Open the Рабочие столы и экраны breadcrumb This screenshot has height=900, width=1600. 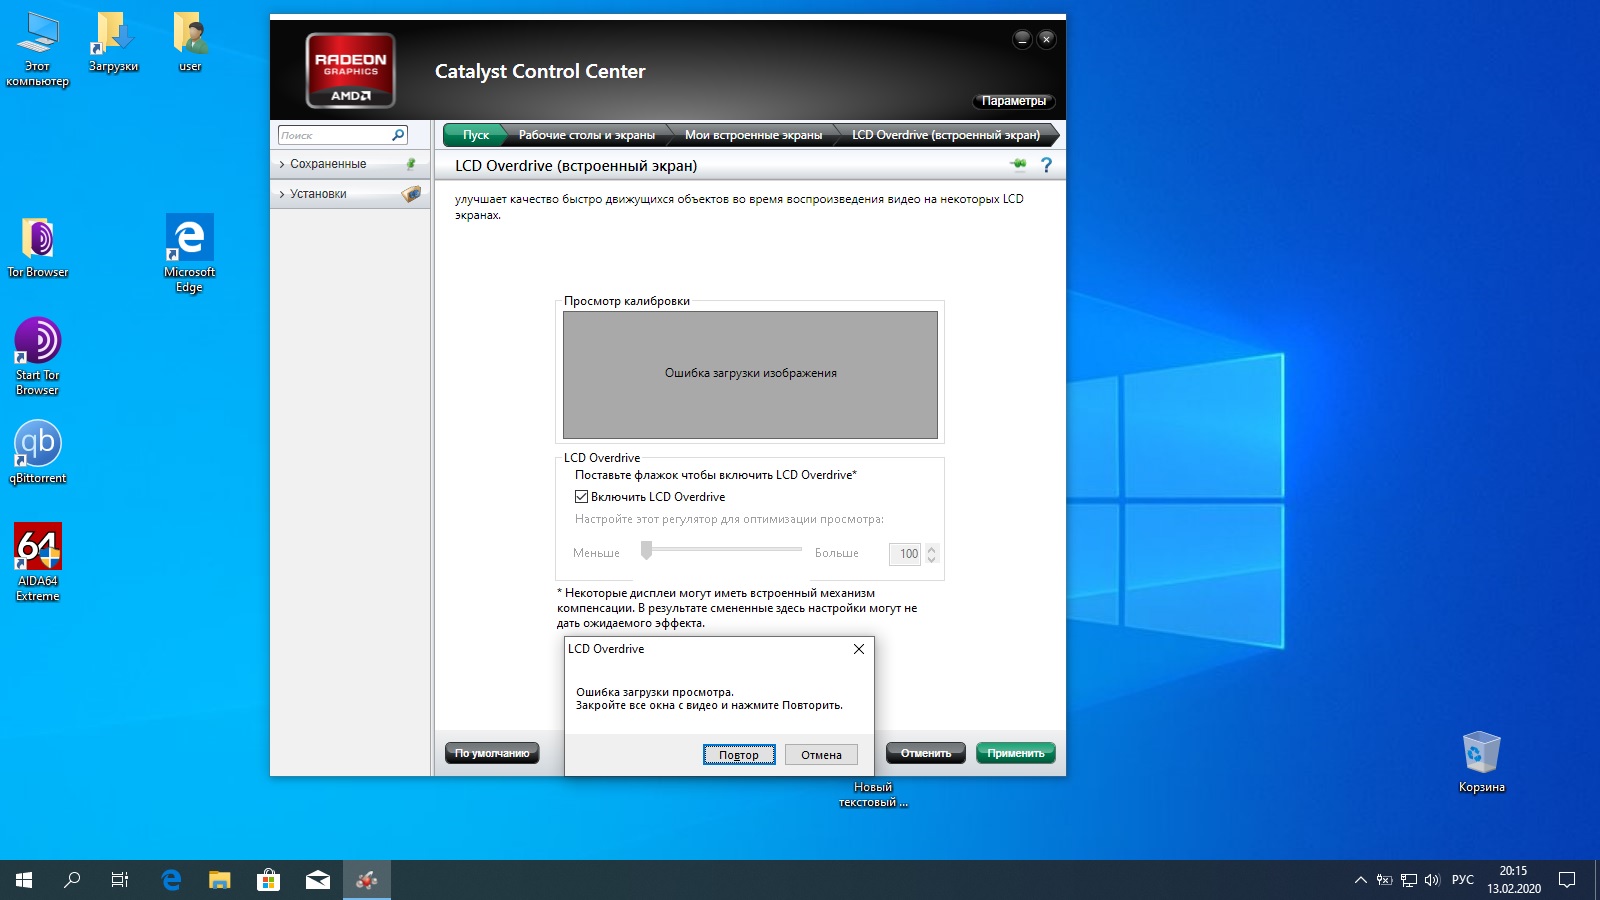tap(586, 135)
